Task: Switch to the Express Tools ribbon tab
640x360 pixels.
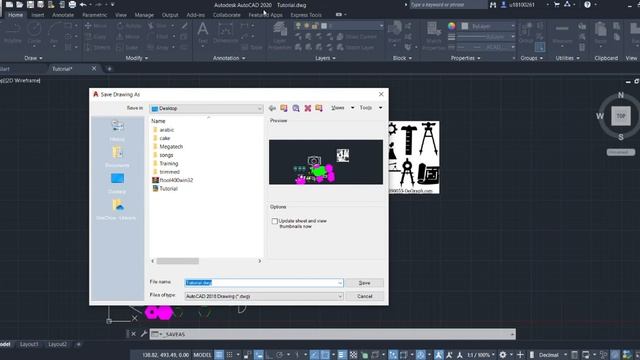Action: pos(306,15)
